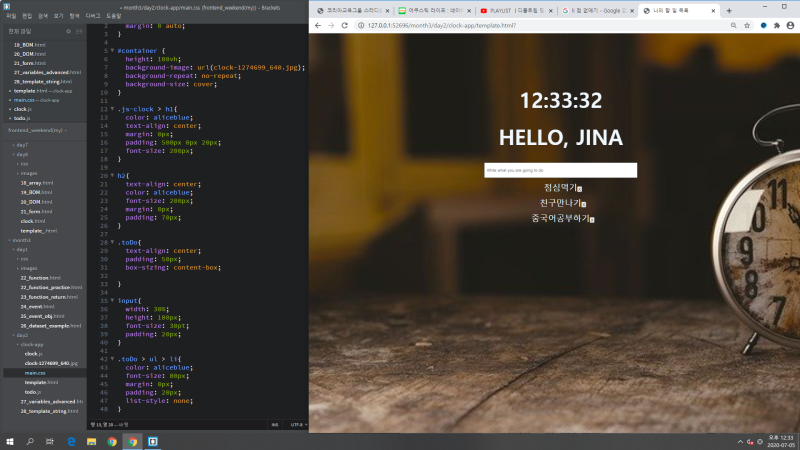This screenshot has width=800, height=450.
Task: Open todo.js in the working files
Action: click(x=21, y=118)
